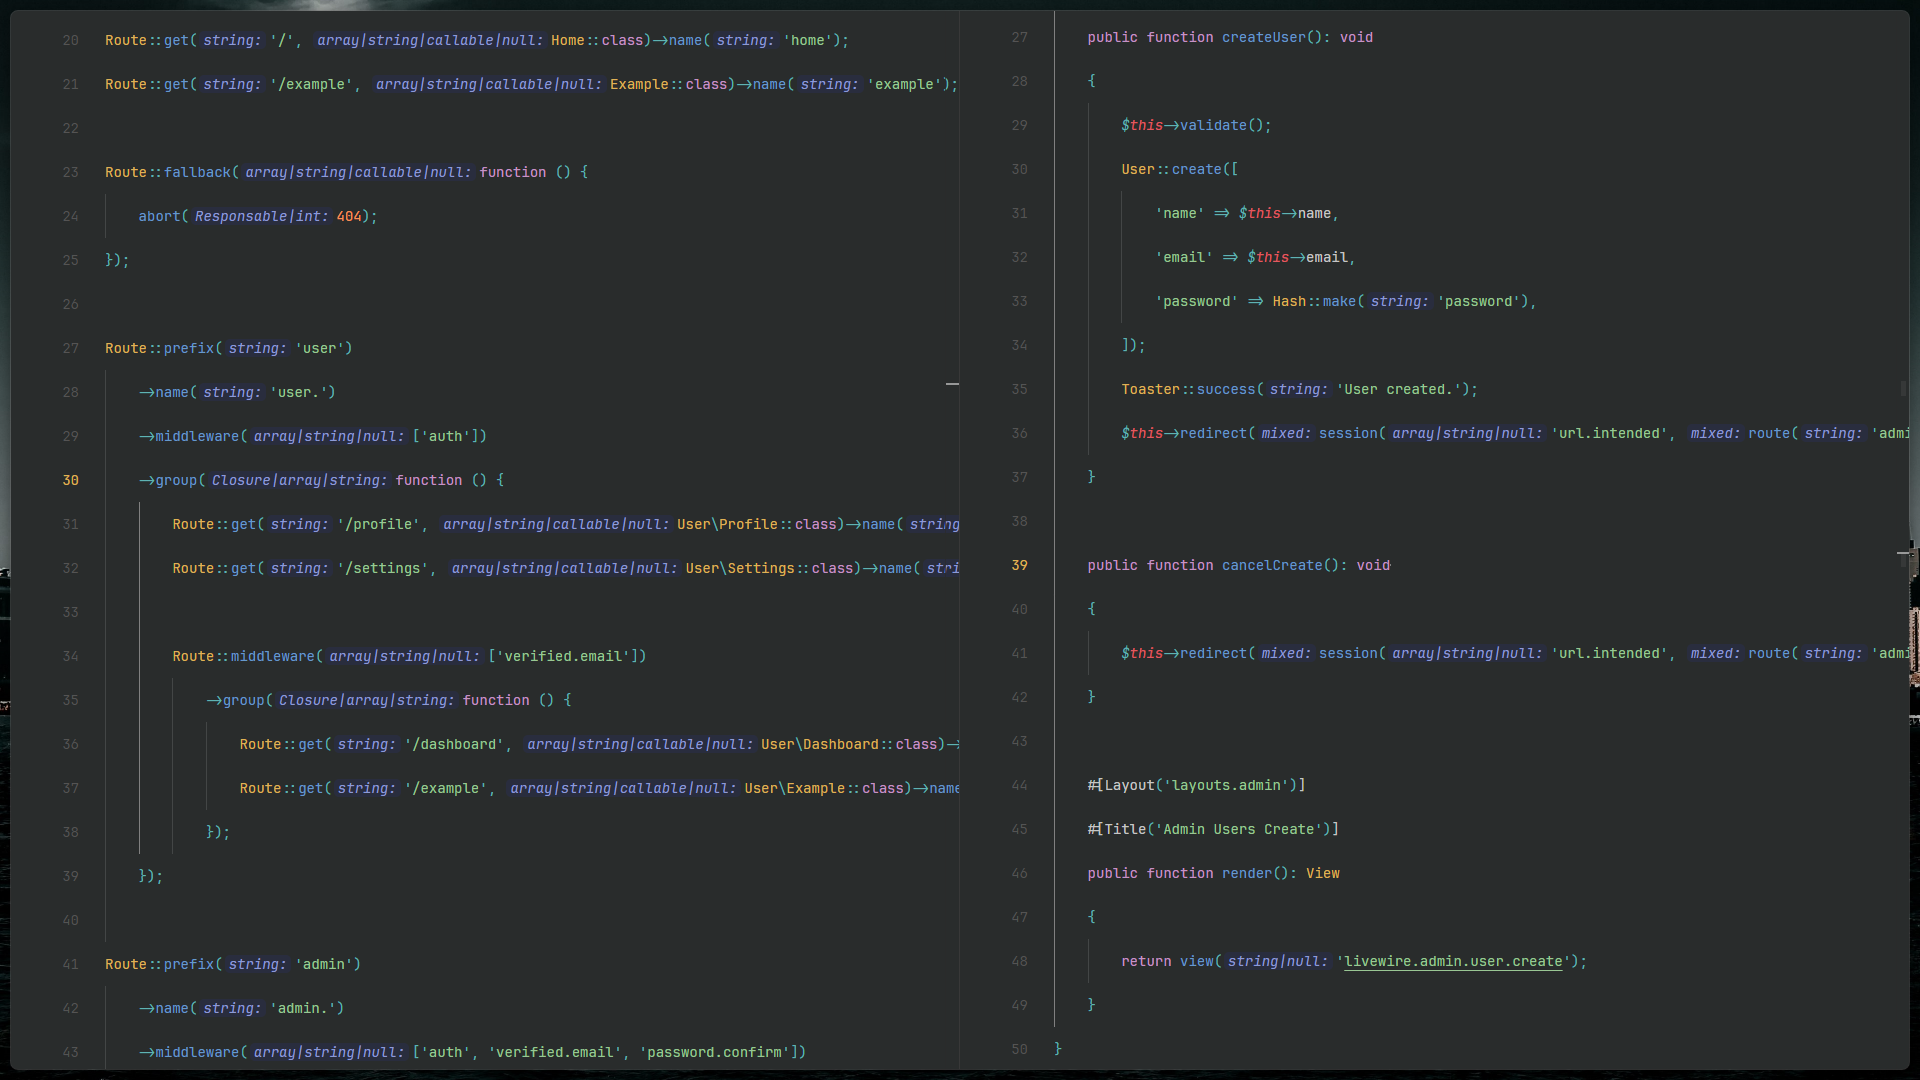This screenshot has height=1080, width=1920.
Task: Click the User\Profile class reference
Action: pos(727,524)
